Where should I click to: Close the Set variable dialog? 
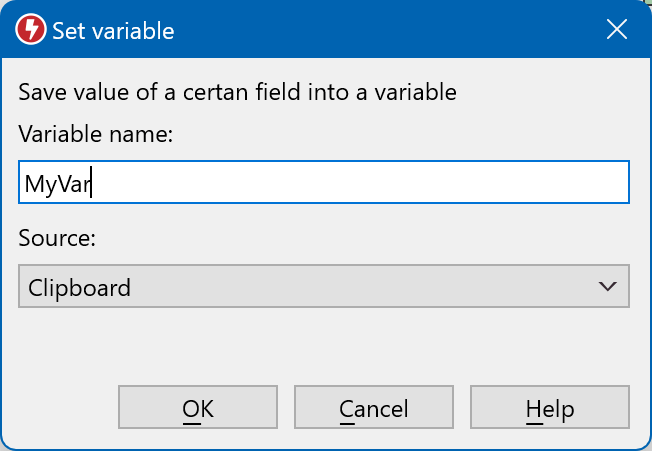click(x=617, y=31)
